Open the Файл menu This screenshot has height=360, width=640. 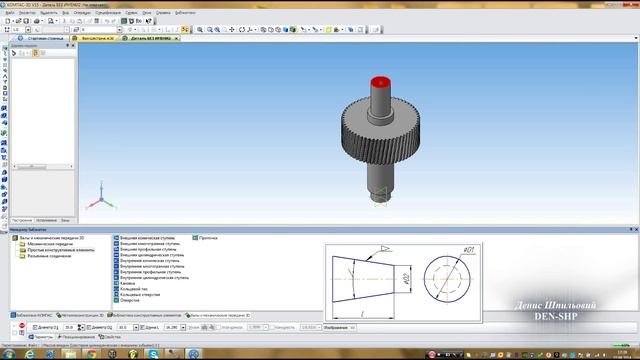(x=10, y=13)
